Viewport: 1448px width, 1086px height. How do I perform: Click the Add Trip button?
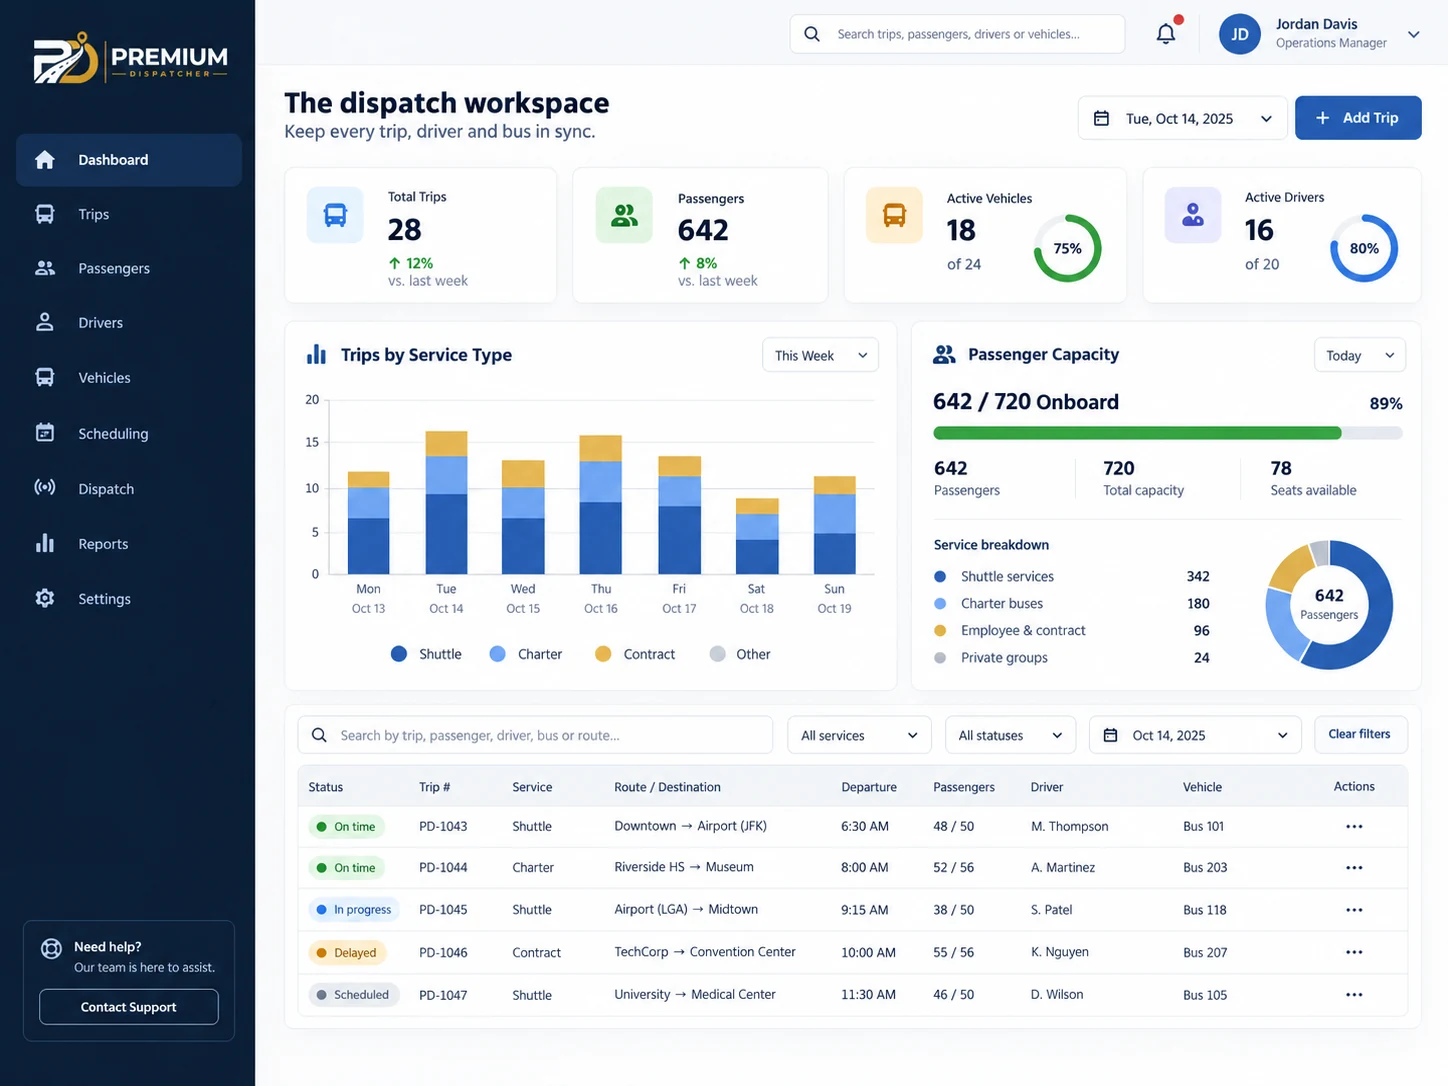1358,118
